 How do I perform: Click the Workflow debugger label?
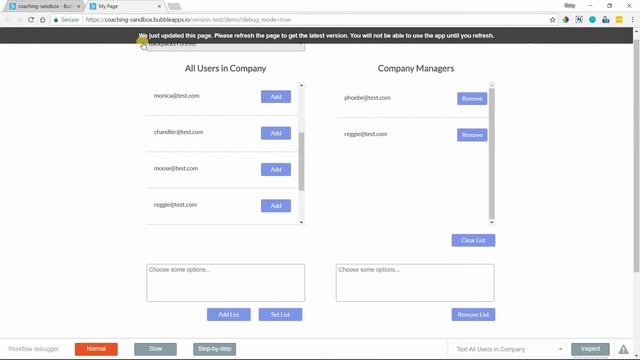point(33,349)
